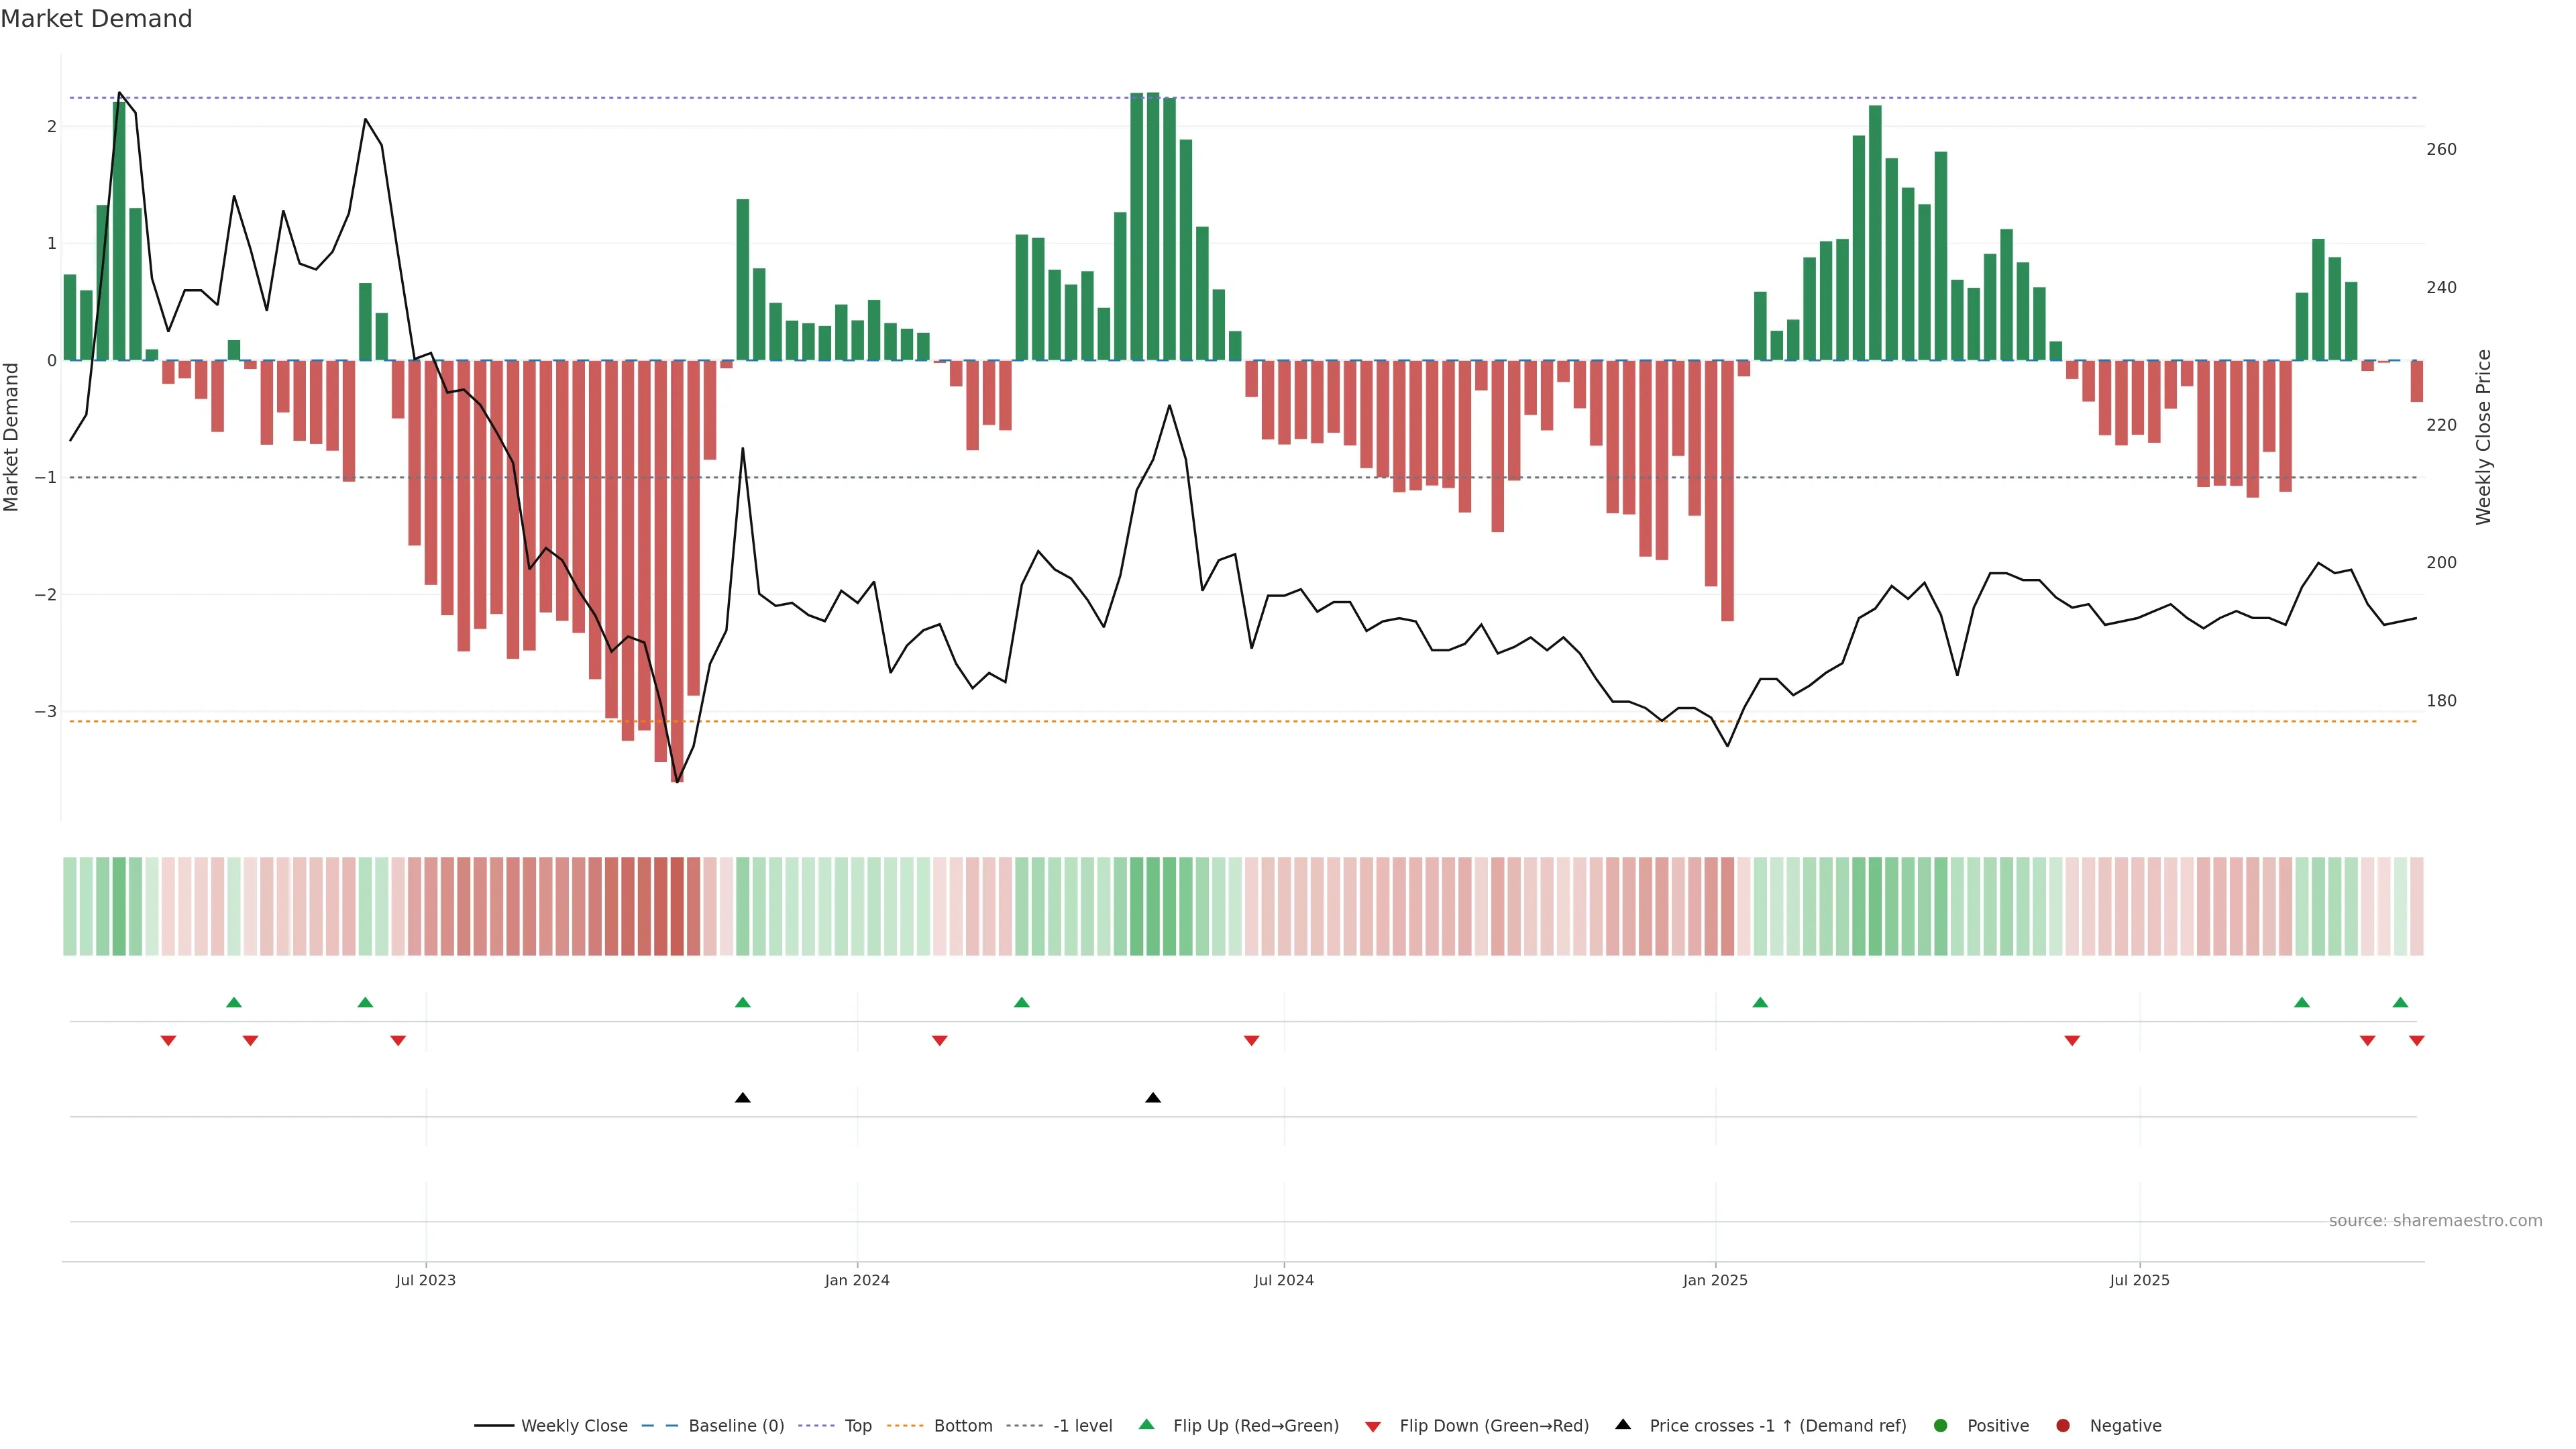Toggle the -1 level legend entry
2576x1449 pixels.
1082,1426
